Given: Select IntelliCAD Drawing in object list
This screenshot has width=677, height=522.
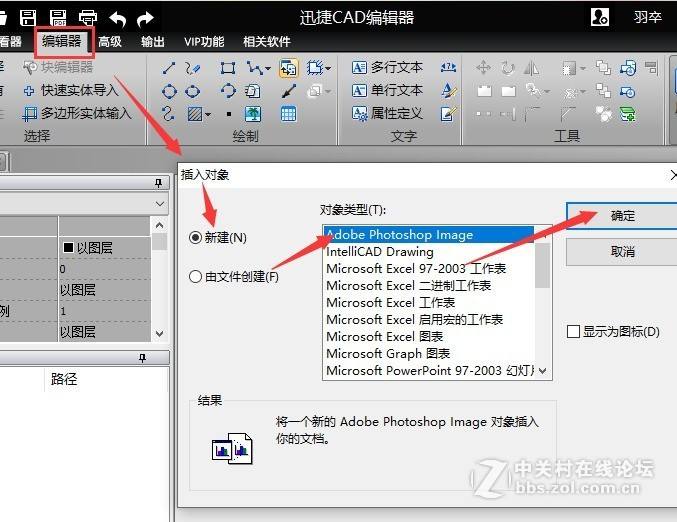Looking at the screenshot, I should [429, 252].
